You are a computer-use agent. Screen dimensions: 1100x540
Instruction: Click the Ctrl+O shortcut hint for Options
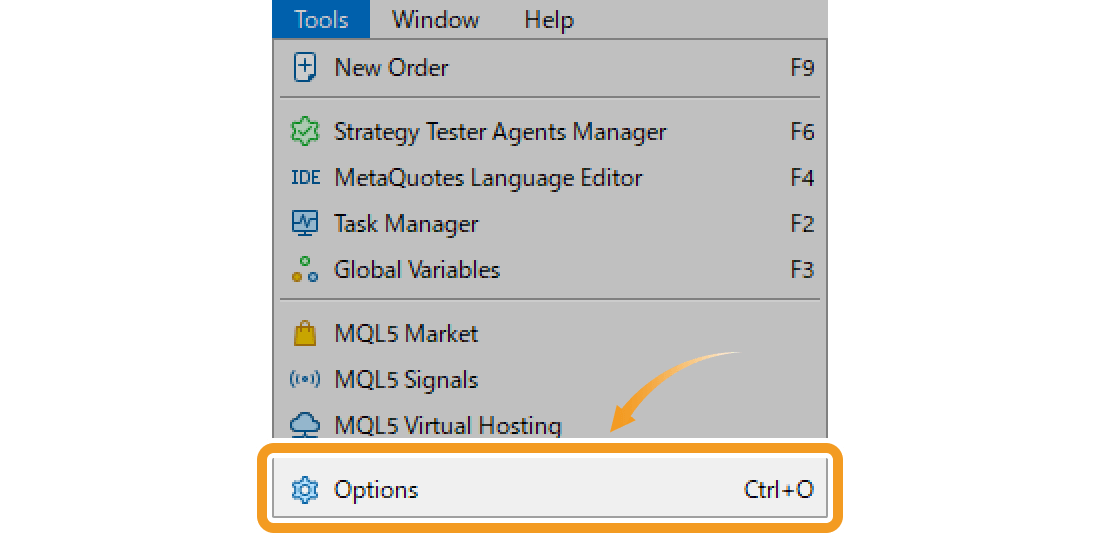point(778,490)
